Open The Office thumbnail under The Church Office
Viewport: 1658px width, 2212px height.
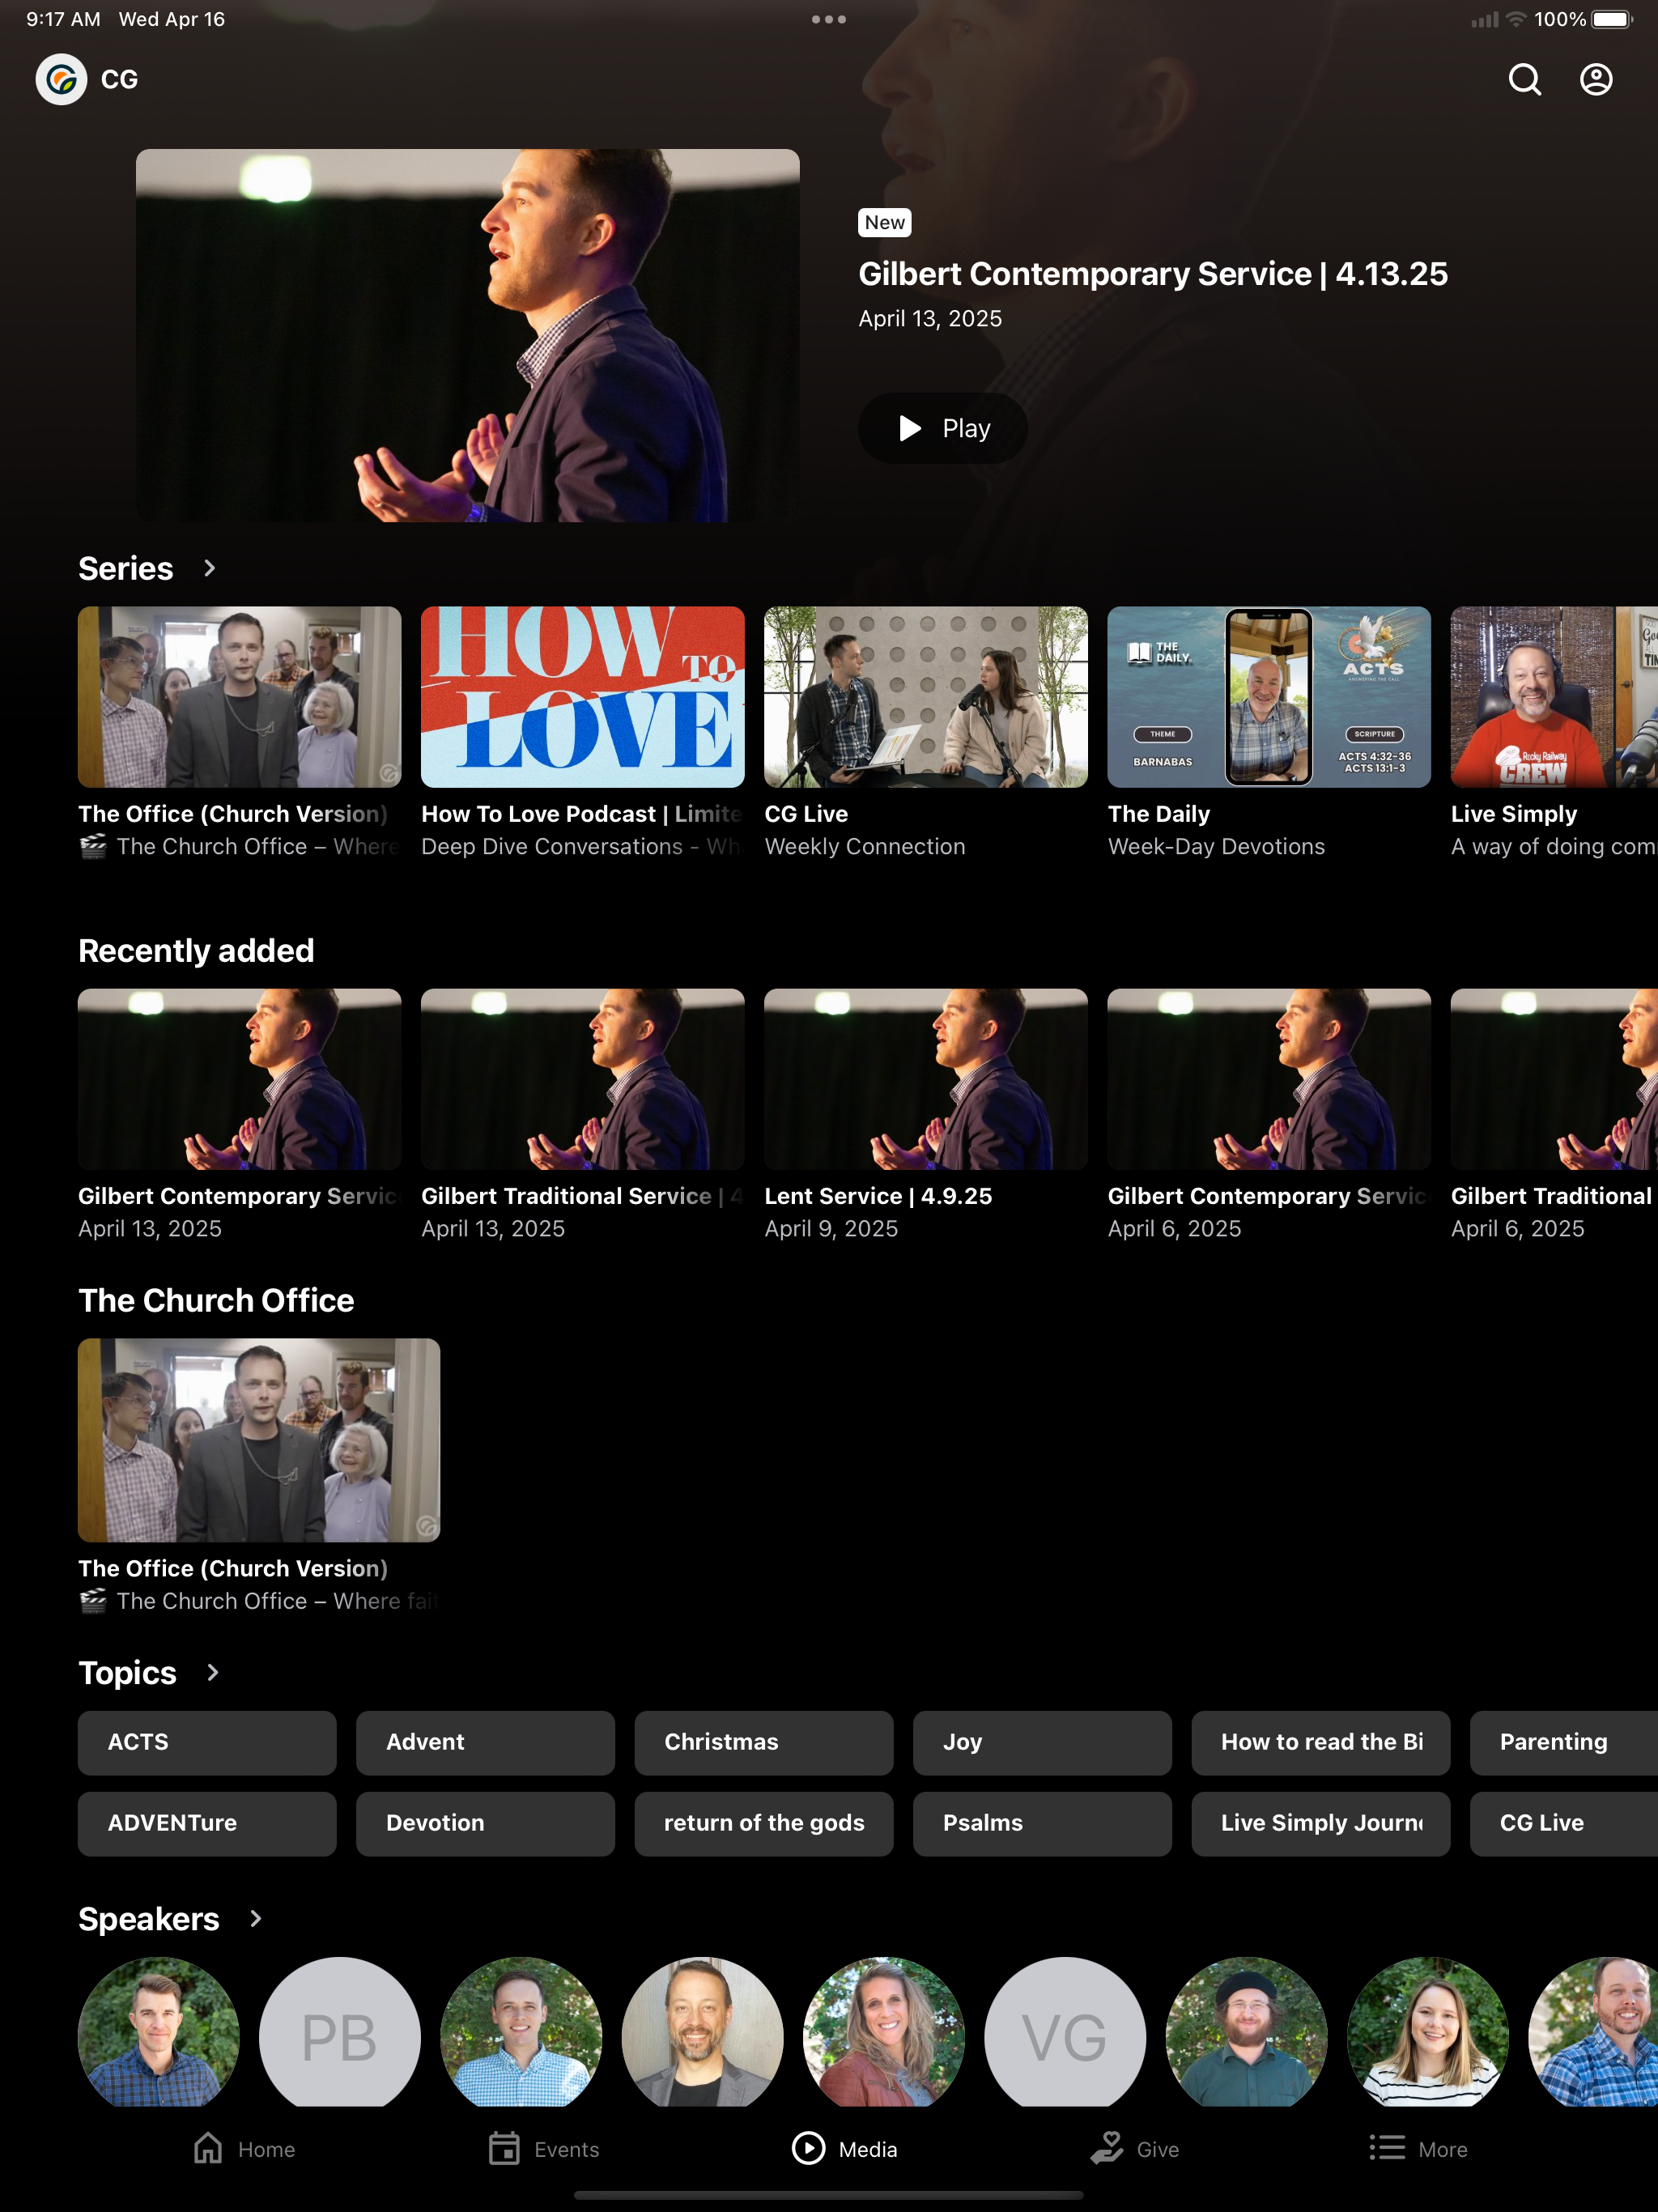click(259, 1440)
